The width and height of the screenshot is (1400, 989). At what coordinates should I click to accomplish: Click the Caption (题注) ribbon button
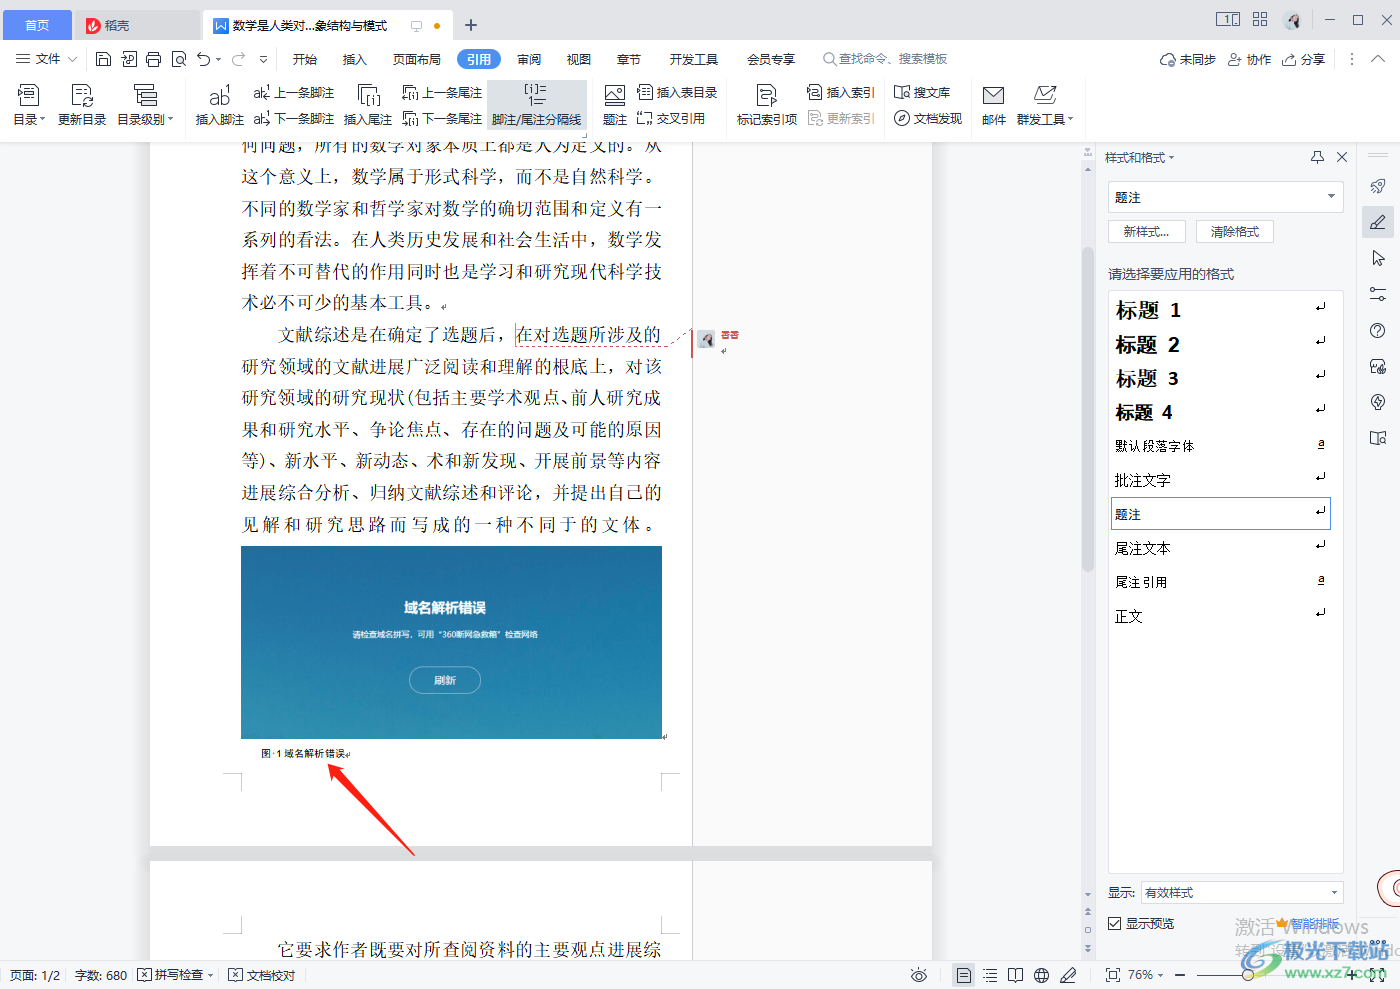click(615, 104)
